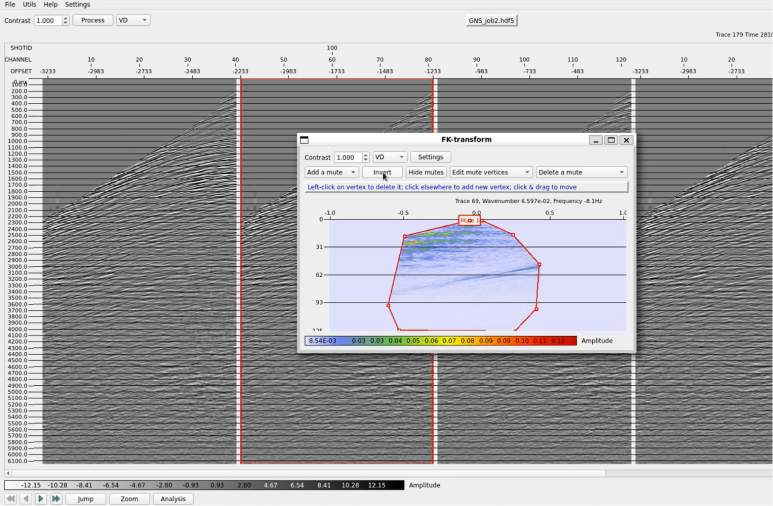Expand the Edit mute vertices dropdown

[x=490, y=172]
